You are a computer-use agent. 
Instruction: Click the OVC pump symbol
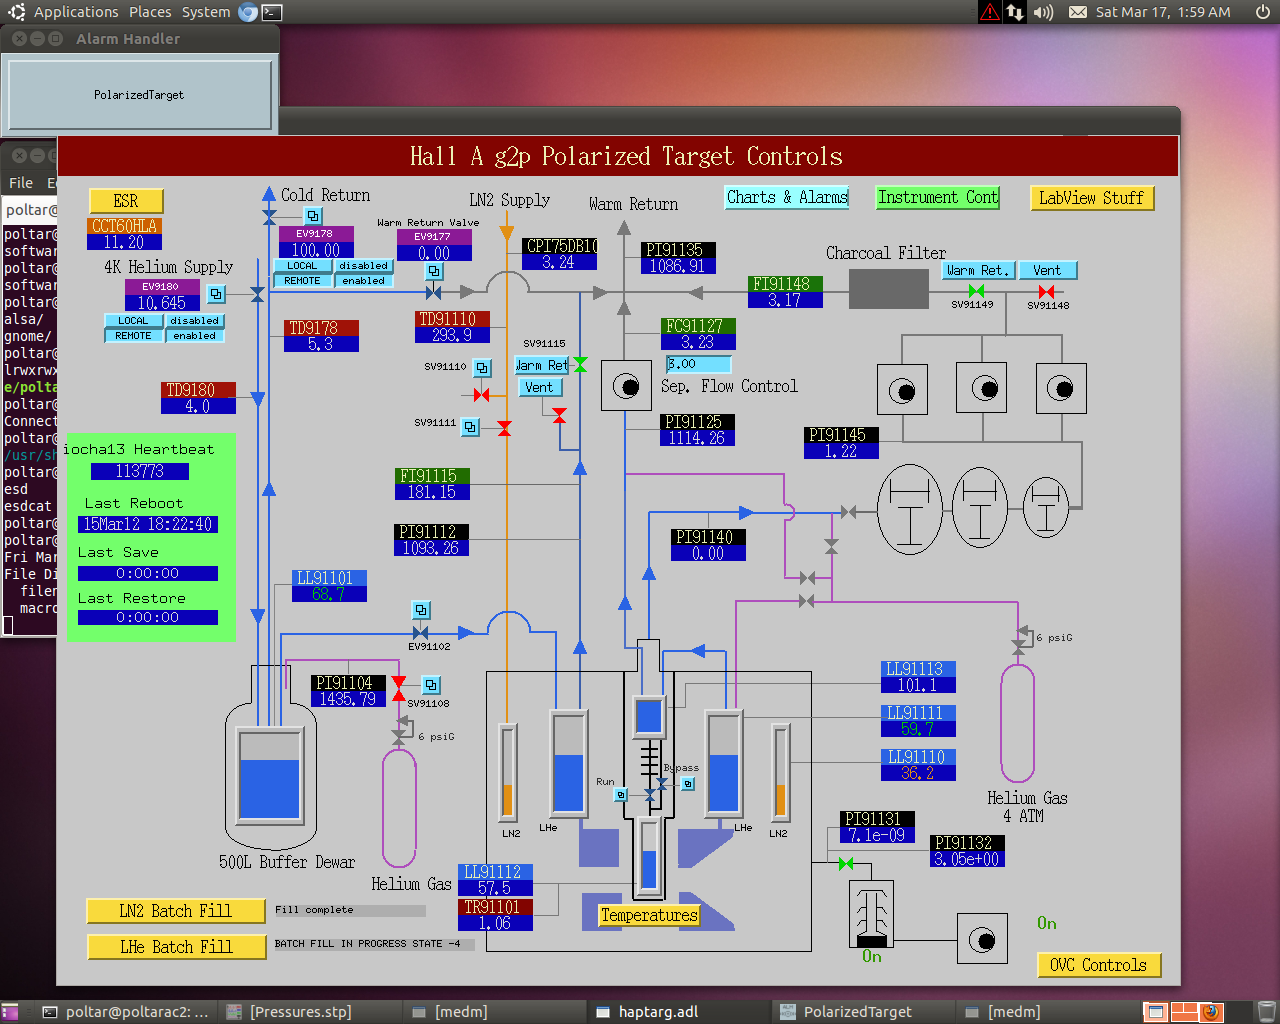(982, 940)
